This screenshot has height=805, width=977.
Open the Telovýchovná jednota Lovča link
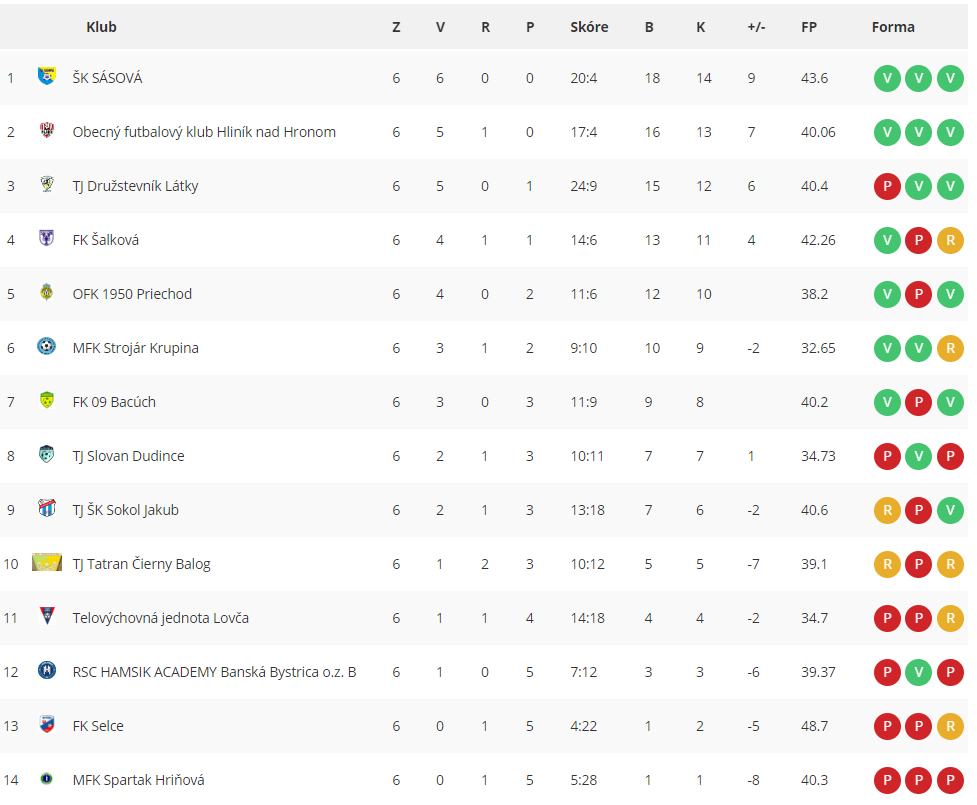point(160,618)
